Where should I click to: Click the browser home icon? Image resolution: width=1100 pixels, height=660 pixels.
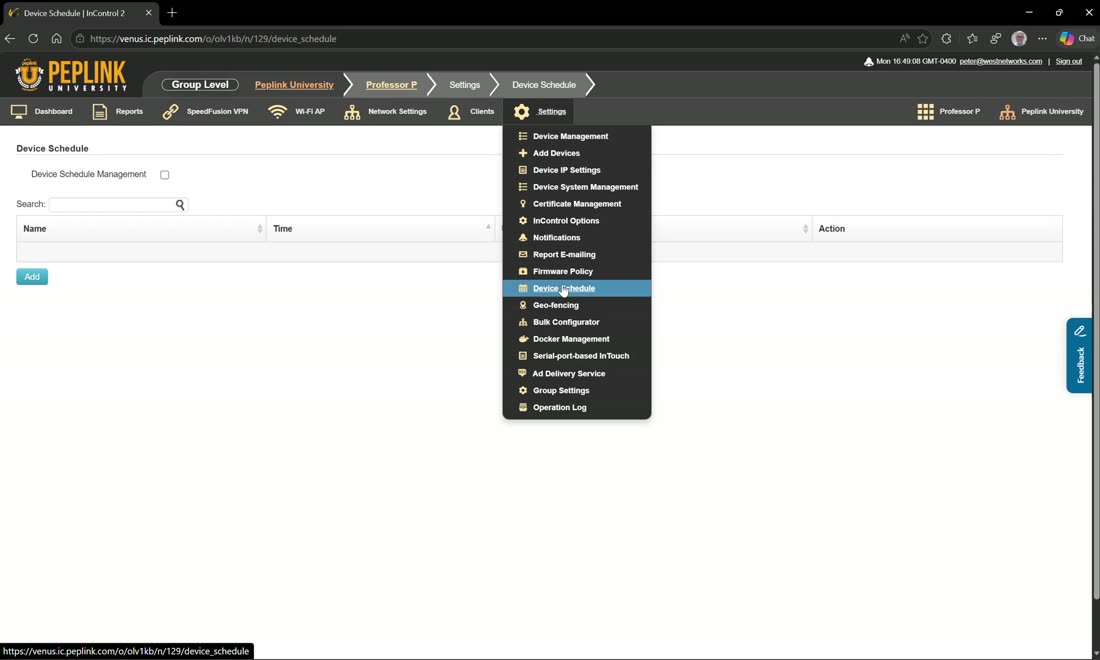(56, 39)
